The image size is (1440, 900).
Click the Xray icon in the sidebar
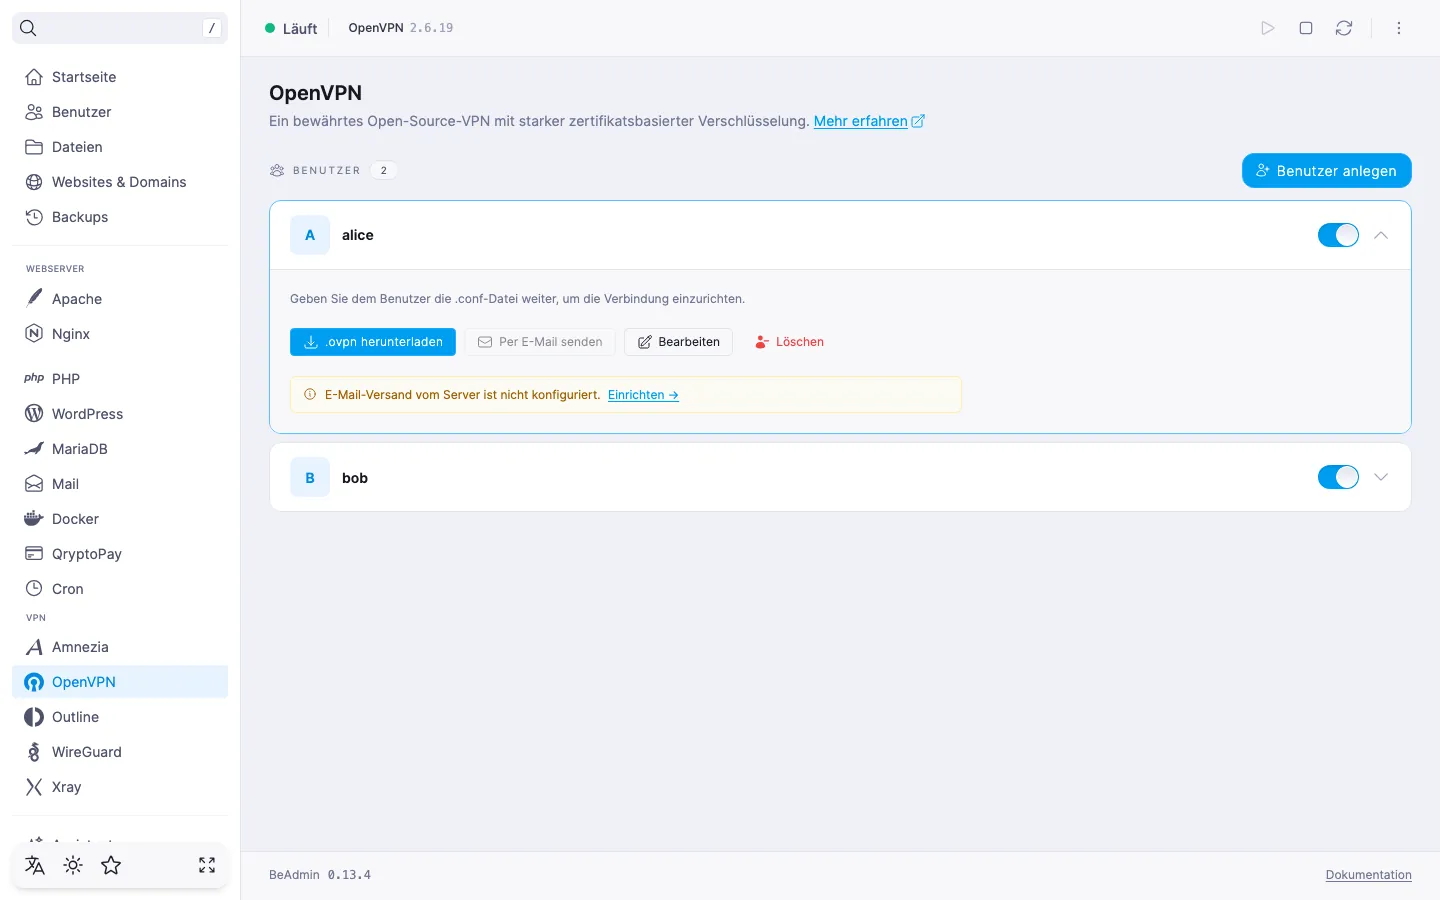click(x=34, y=787)
